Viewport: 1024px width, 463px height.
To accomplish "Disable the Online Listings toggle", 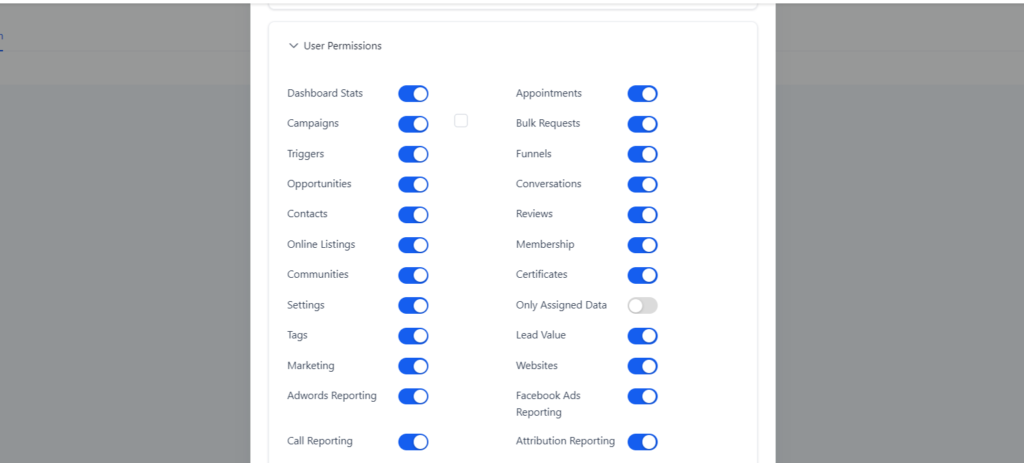I will tap(413, 245).
